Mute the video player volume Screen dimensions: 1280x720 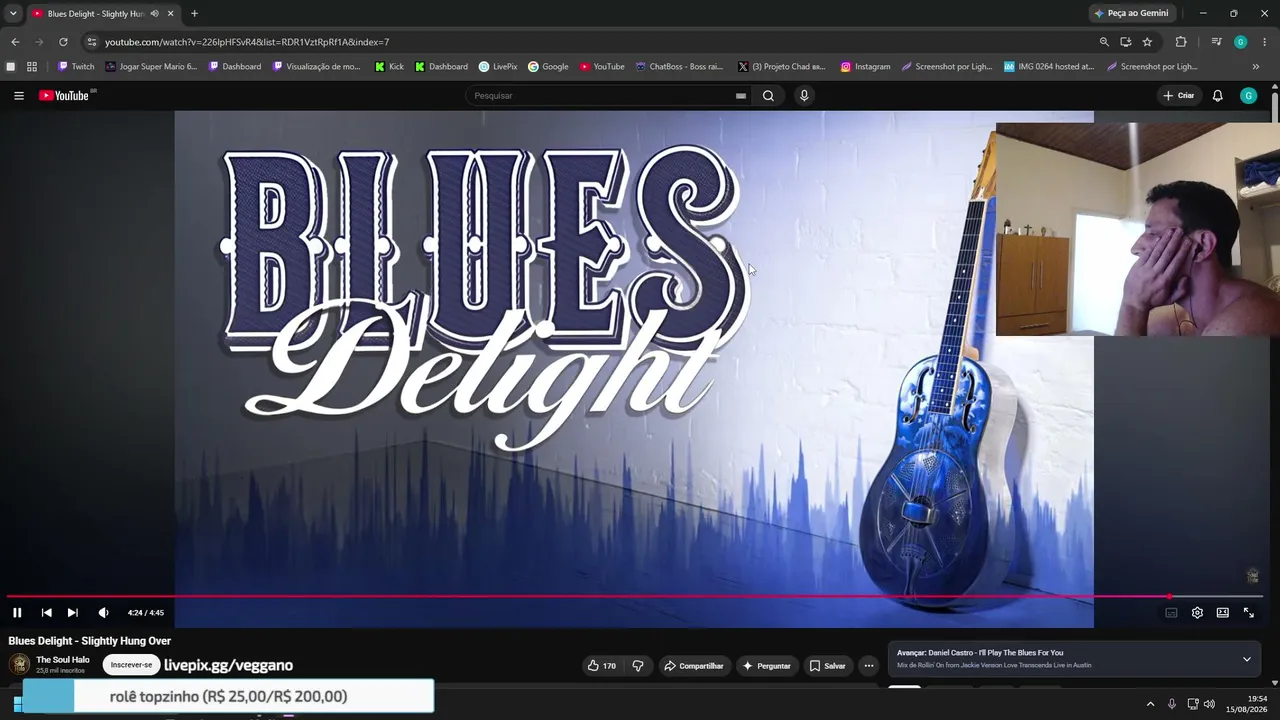[x=103, y=613]
